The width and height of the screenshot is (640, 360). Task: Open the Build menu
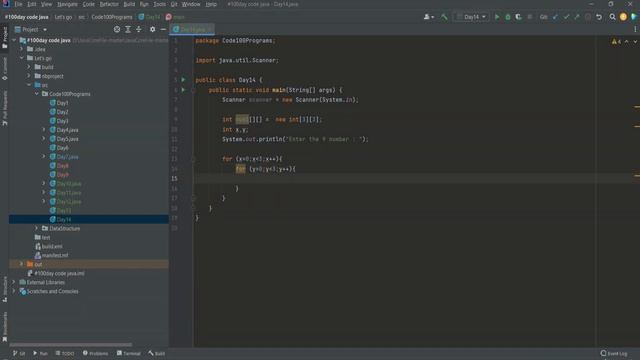pos(129,4)
